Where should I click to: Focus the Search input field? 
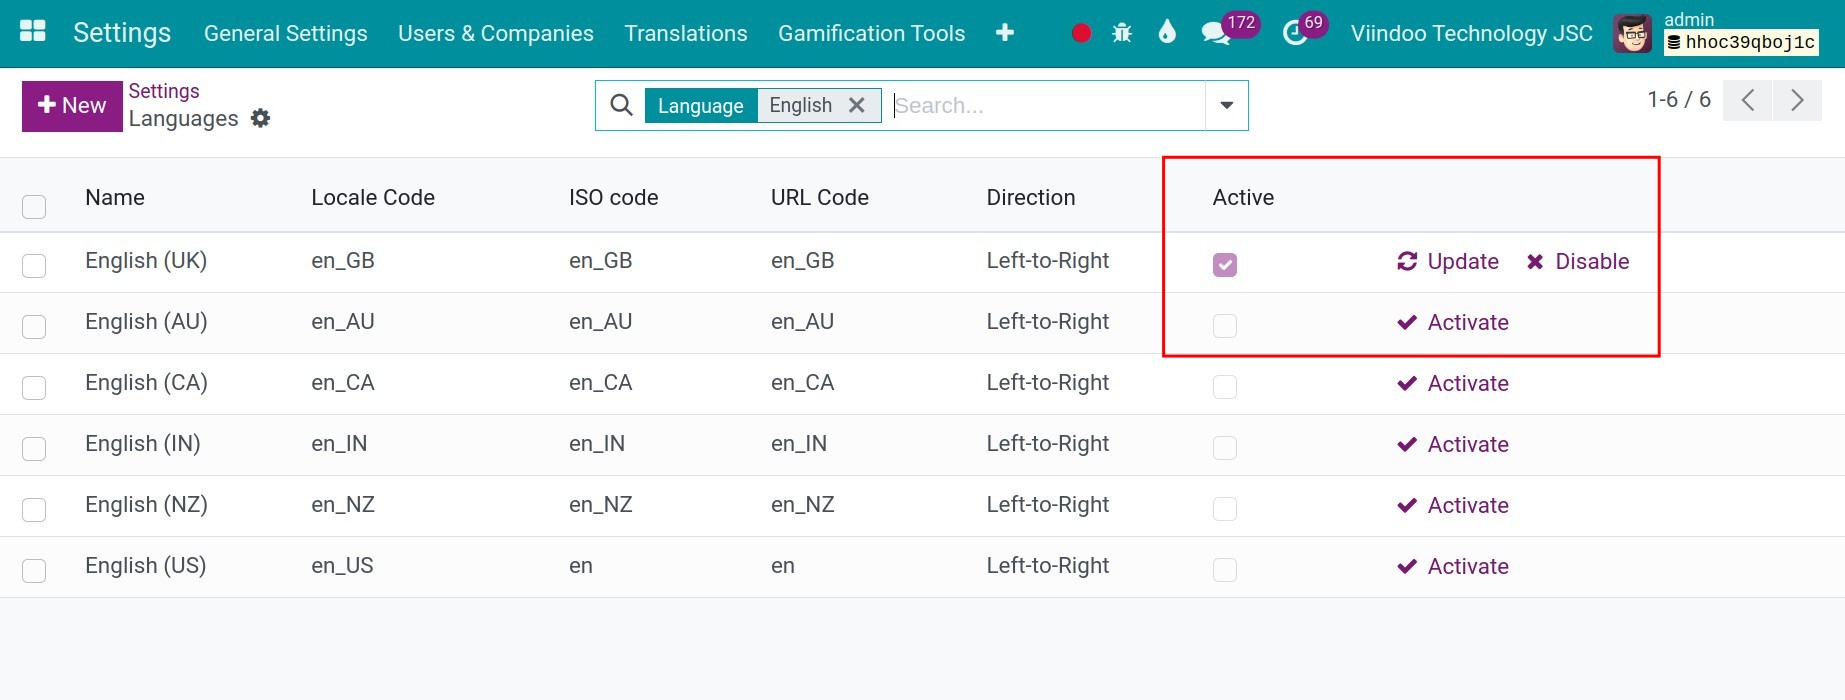point(1046,105)
